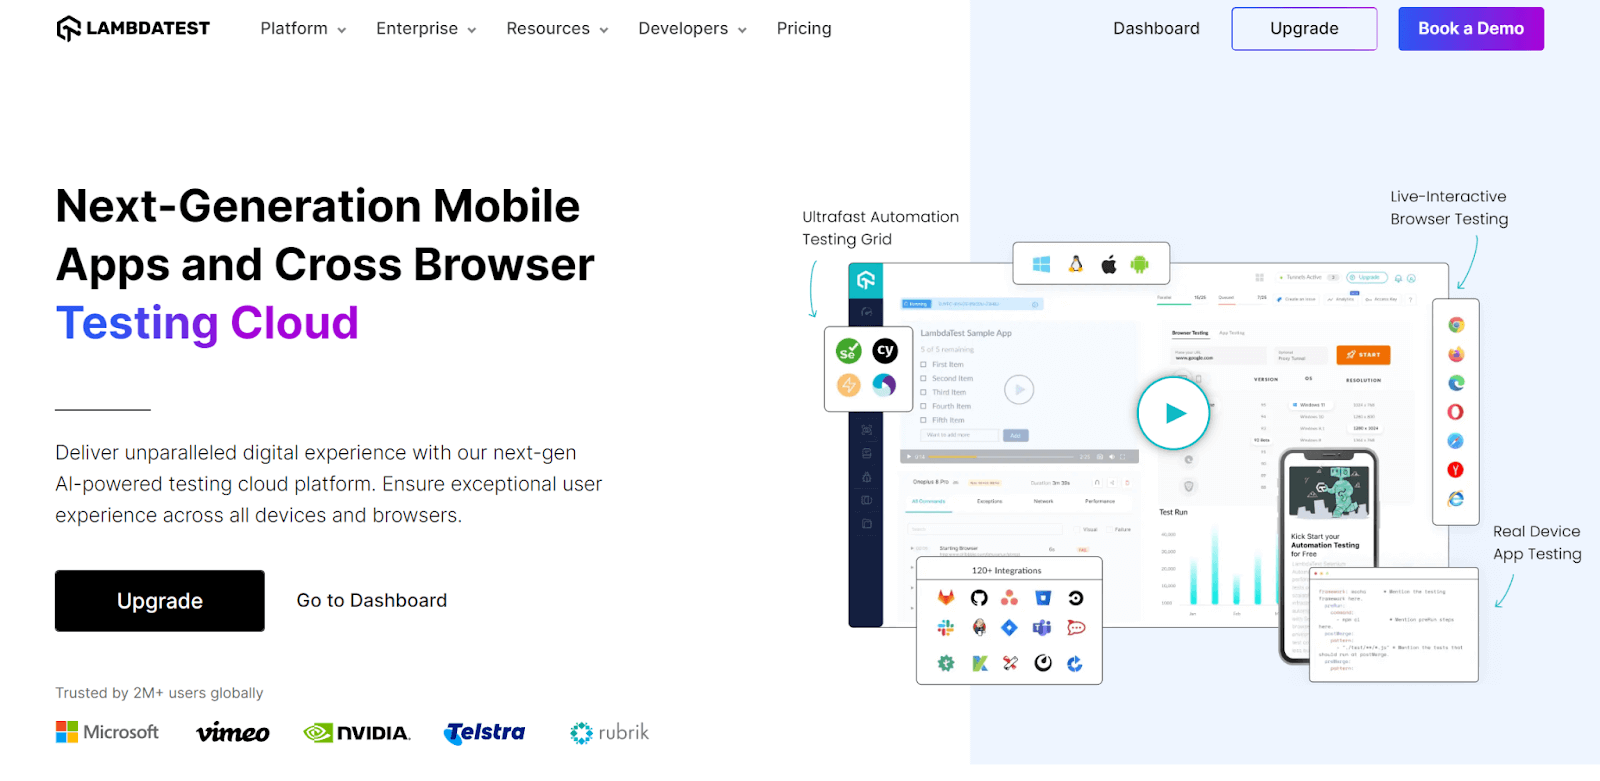Click the Telstra logo
This screenshot has height=781, width=1600.
coord(485,733)
